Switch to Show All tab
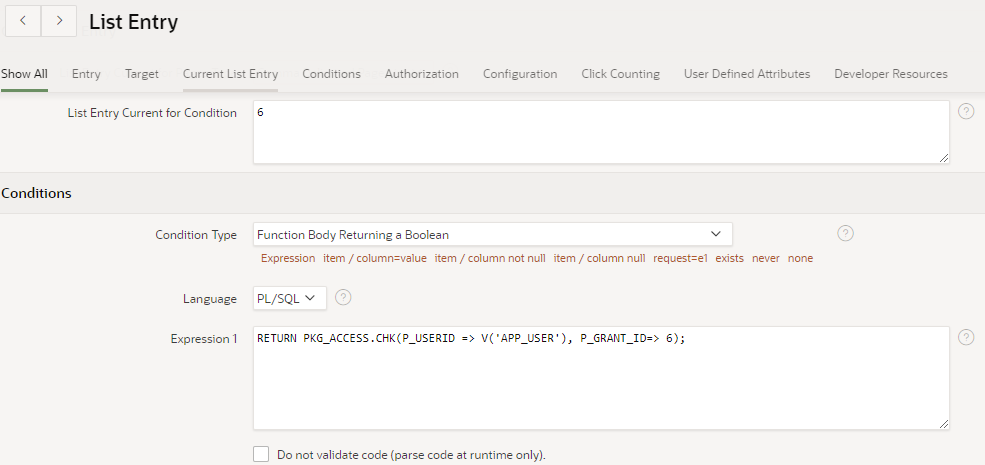 coord(24,74)
